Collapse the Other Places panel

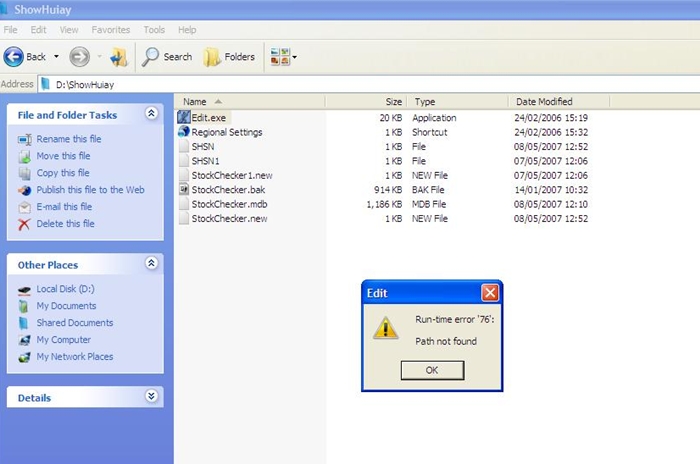(x=151, y=263)
